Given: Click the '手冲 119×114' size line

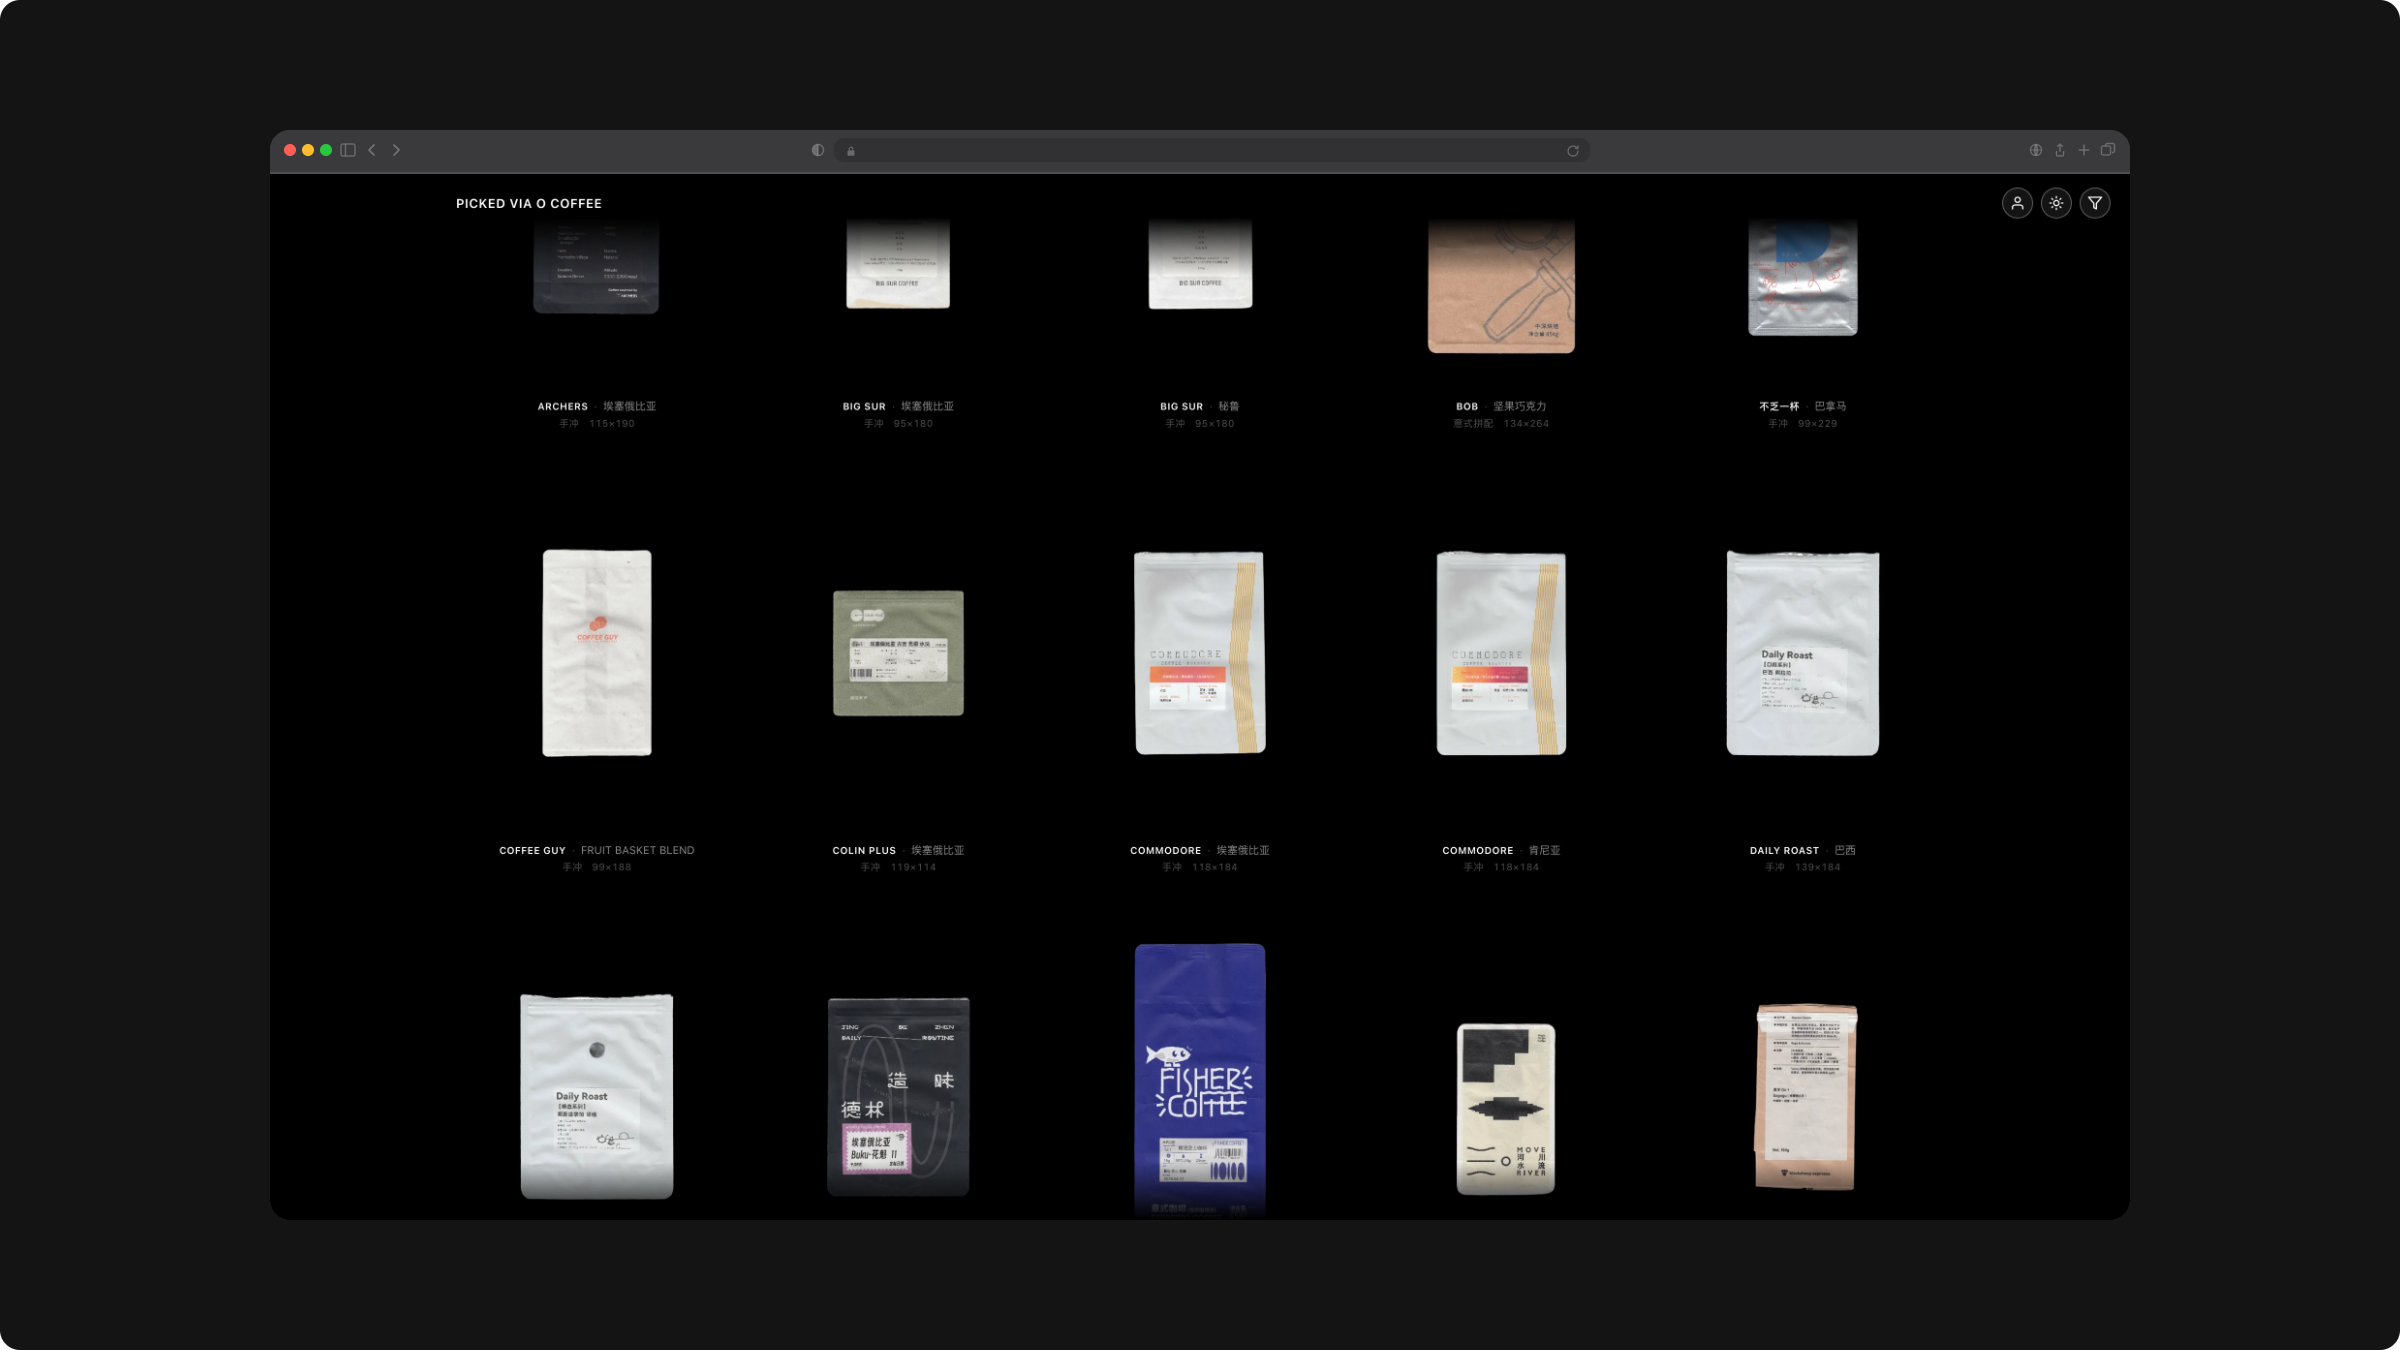Looking at the screenshot, I should click(x=898, y=868).
